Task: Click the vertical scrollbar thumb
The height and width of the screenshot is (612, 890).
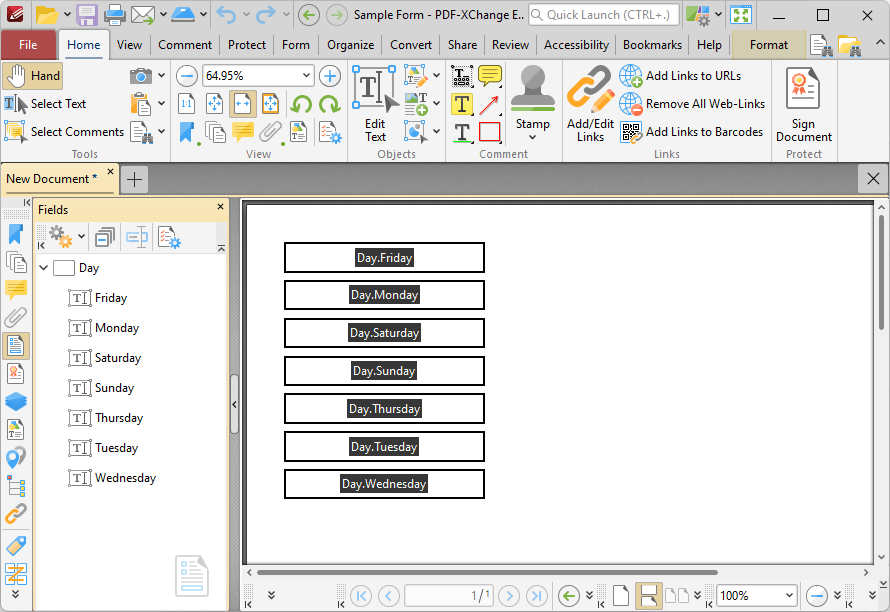Action: pos(881,273)
